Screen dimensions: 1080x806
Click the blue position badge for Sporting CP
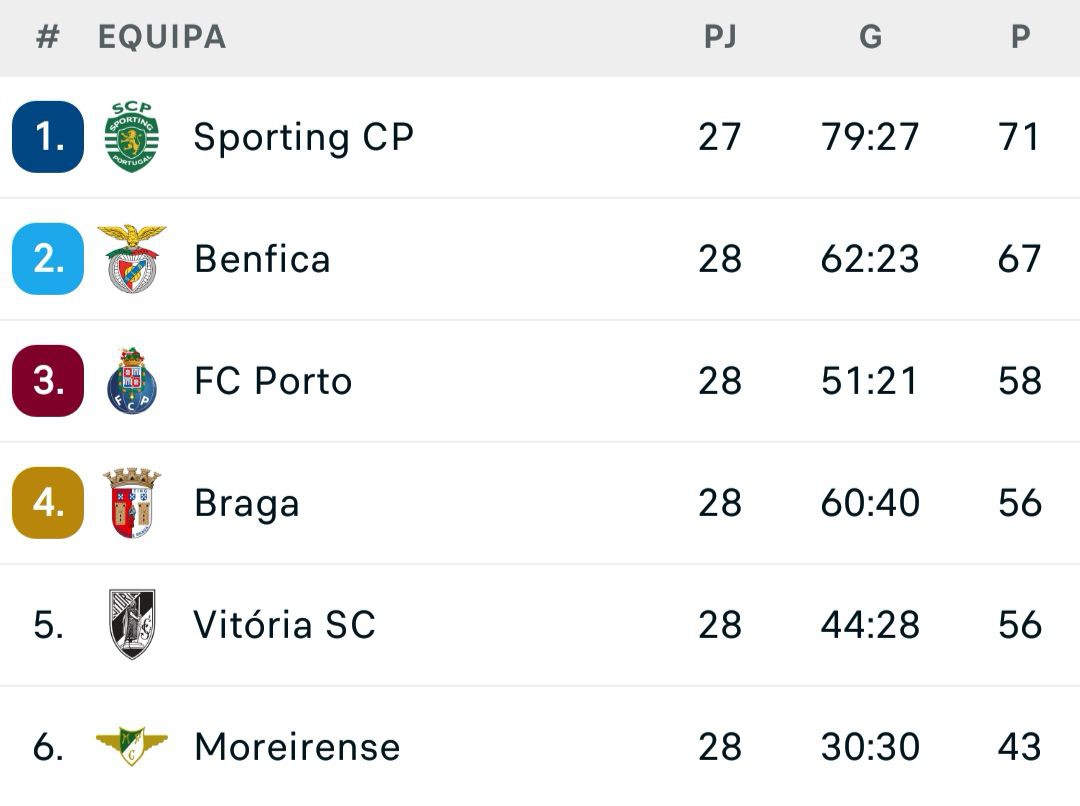(x=46, y=136)
